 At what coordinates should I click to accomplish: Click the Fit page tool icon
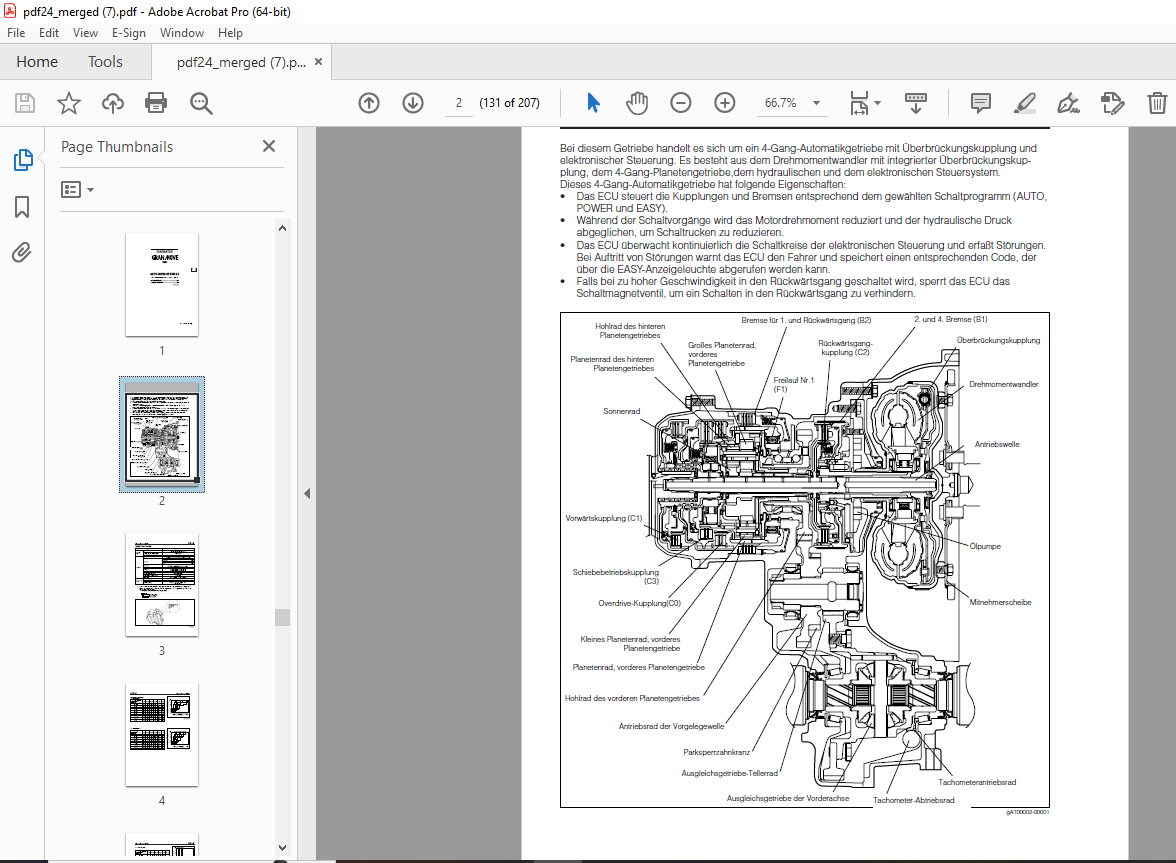coord(859,103)
